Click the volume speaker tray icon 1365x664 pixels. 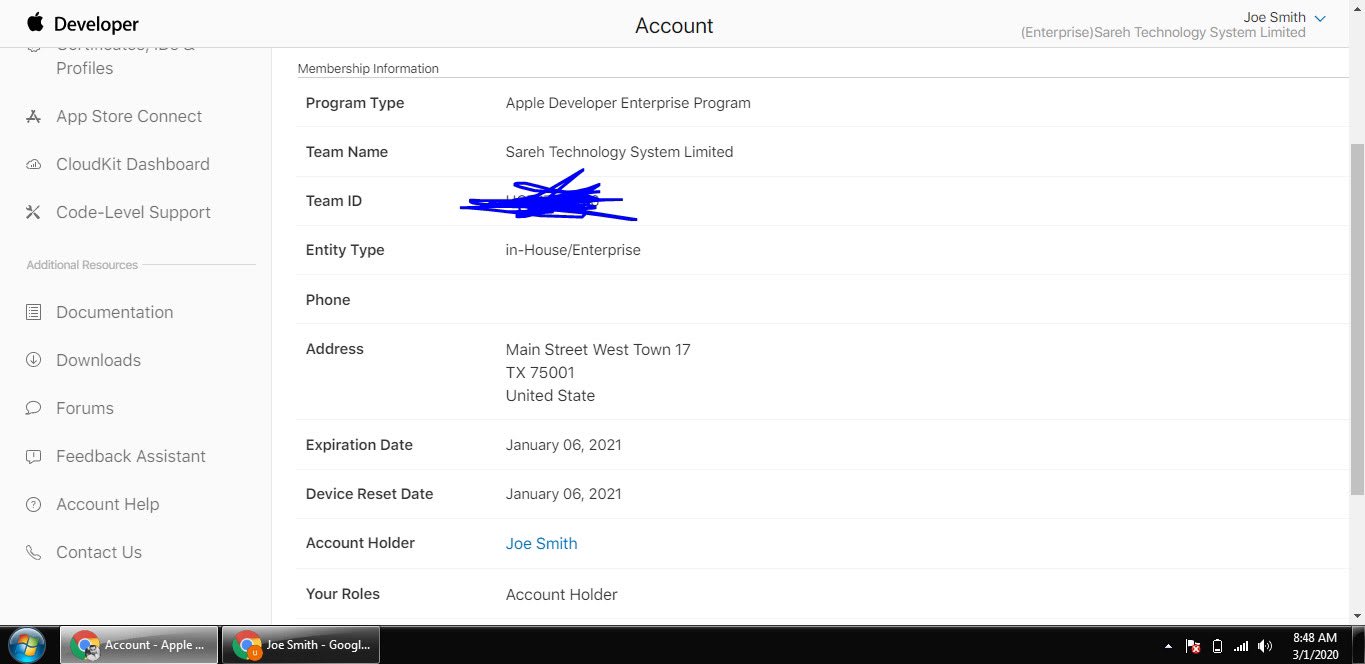[x=1265, y=646]
